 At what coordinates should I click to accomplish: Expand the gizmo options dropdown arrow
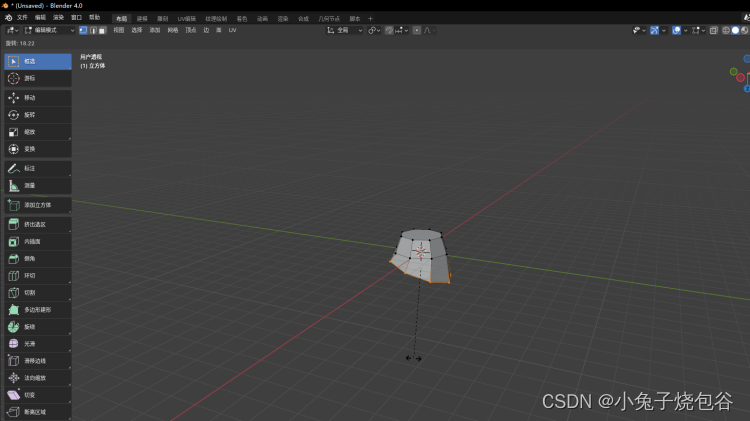pyautogui.click(x=663, y=30)
